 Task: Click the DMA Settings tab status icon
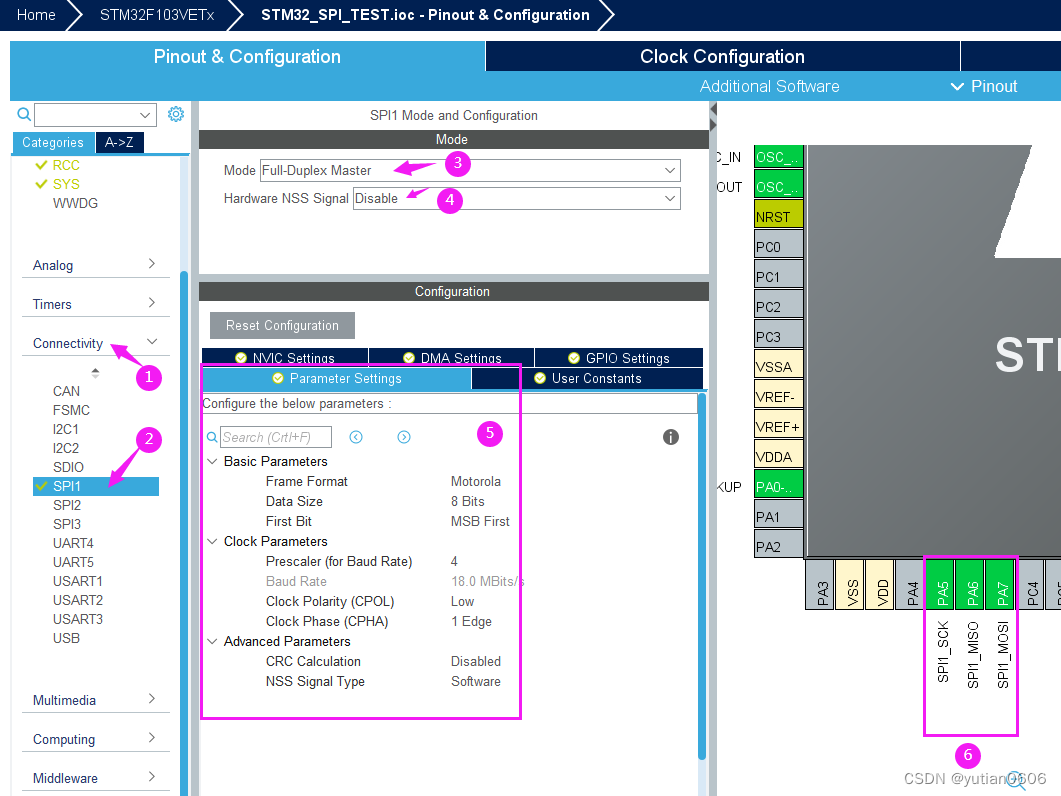click(409, 358)
